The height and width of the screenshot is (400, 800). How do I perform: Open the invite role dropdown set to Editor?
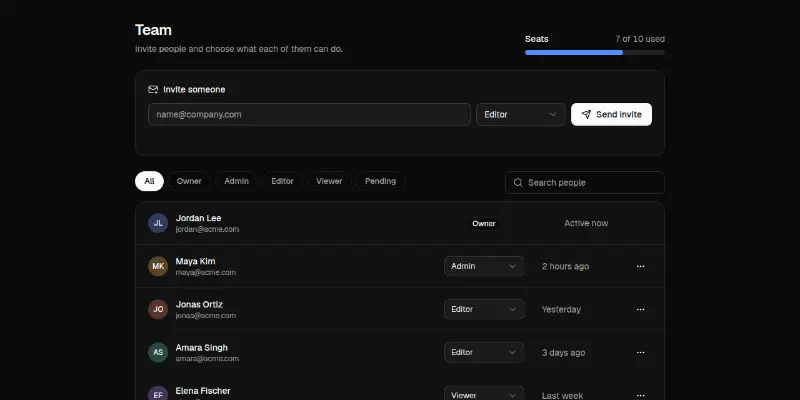520,114
